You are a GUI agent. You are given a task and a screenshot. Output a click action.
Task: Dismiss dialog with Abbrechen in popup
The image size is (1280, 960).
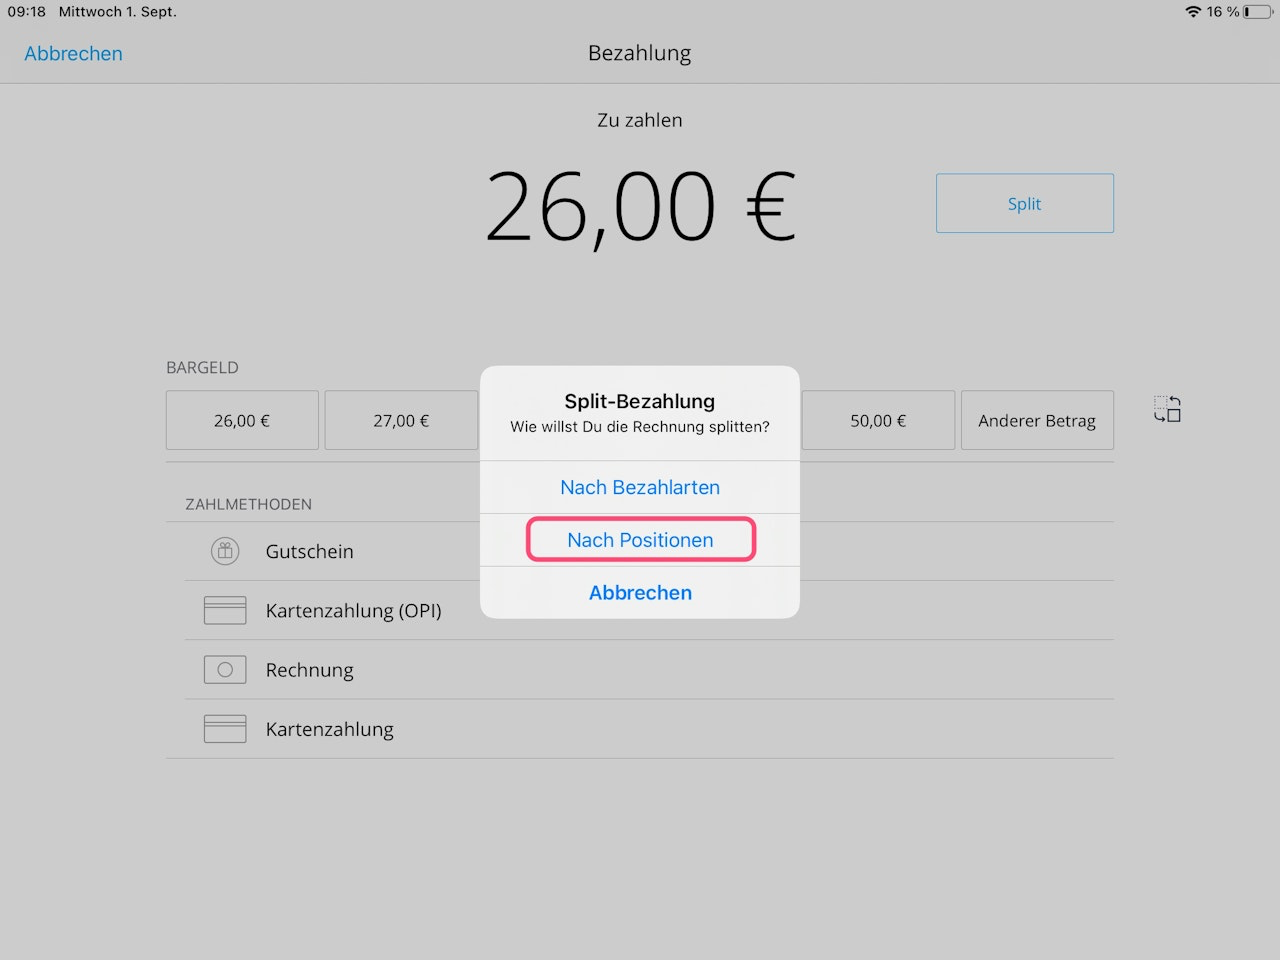[640, 593]
